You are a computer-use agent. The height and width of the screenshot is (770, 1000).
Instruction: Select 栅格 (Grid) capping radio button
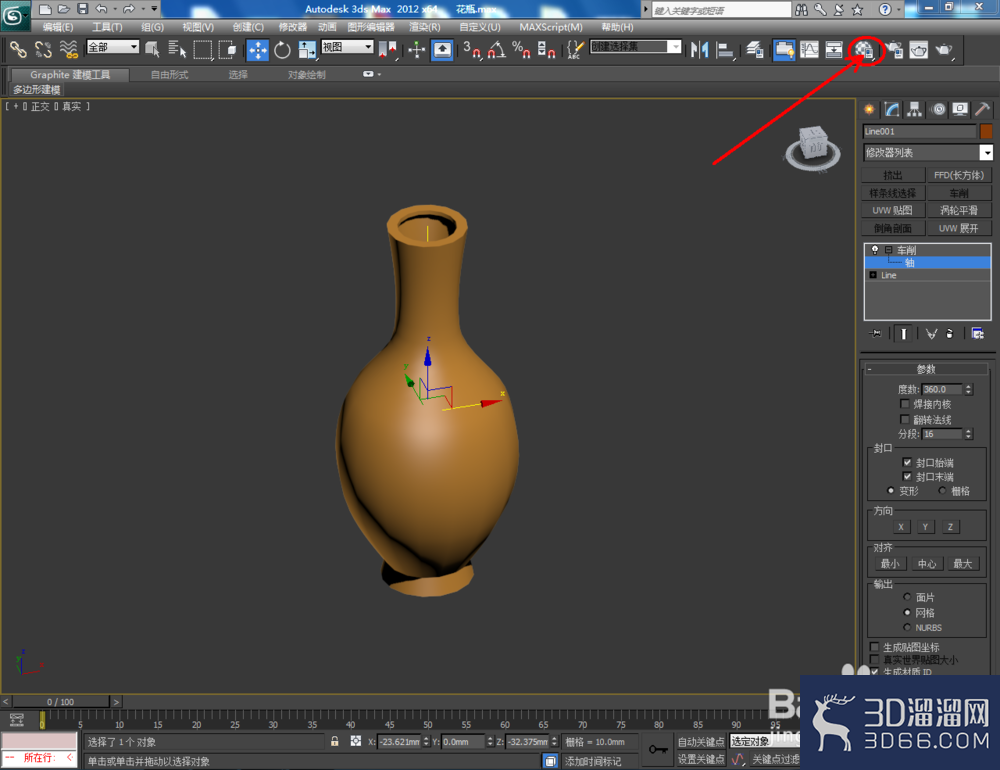[x=942, y=491]
